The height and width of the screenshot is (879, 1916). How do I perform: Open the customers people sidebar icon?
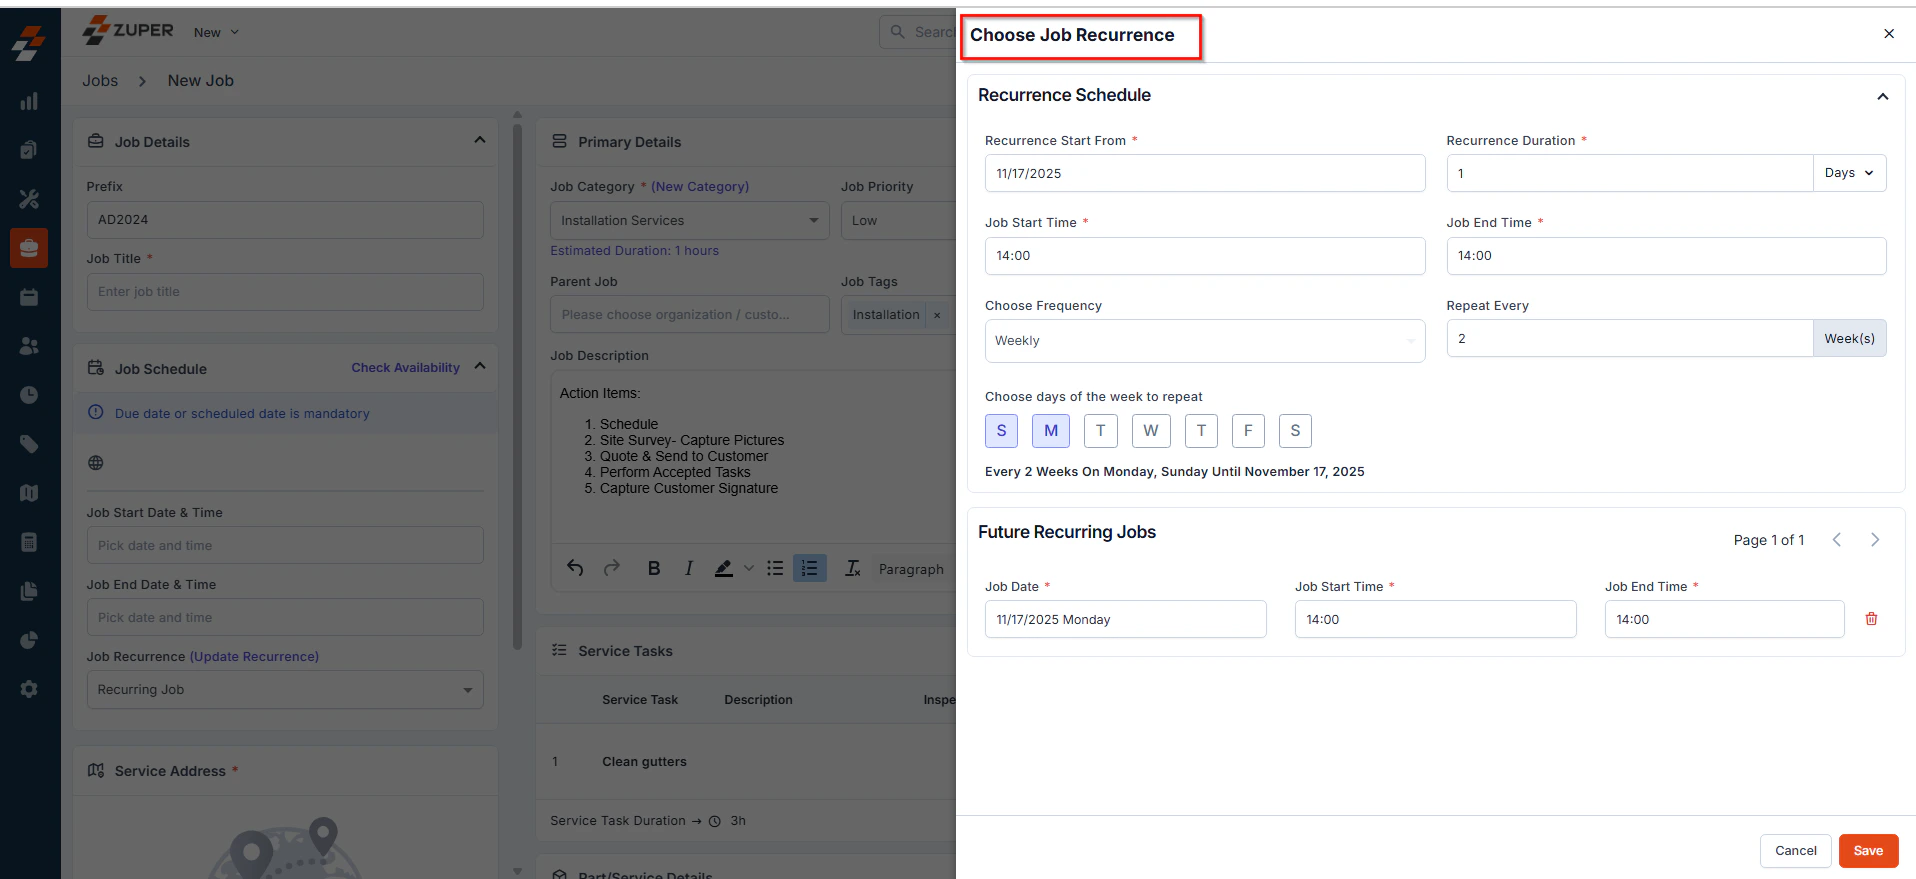point(29,346)
